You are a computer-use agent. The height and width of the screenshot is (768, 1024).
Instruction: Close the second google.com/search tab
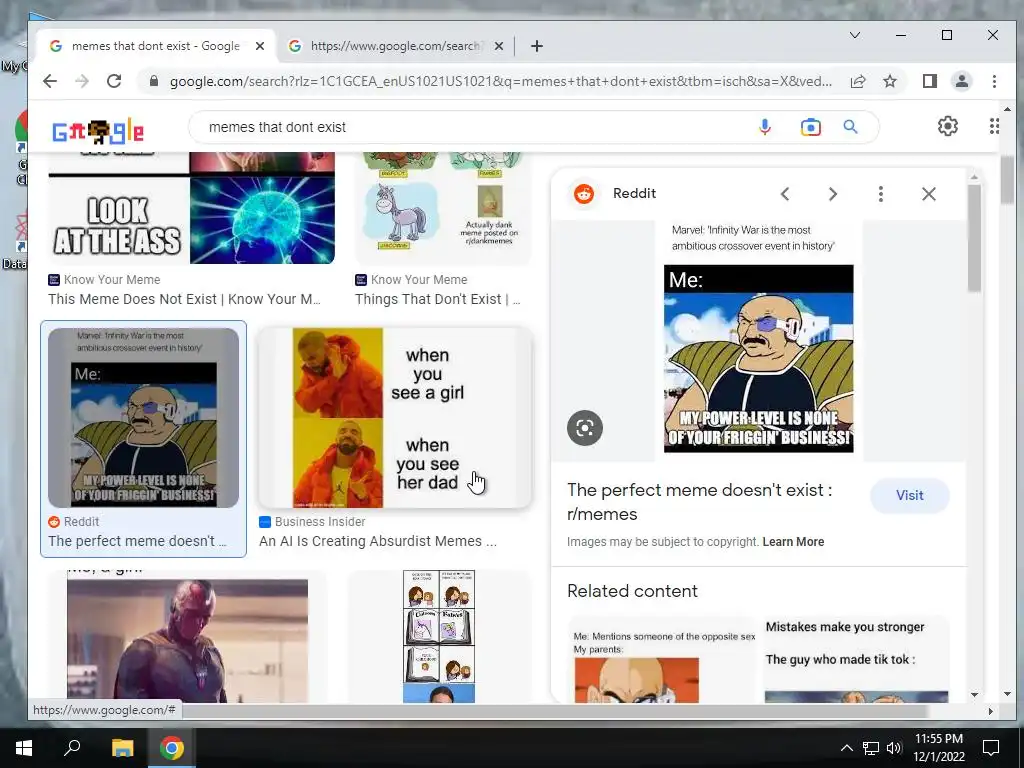(498, 46)
